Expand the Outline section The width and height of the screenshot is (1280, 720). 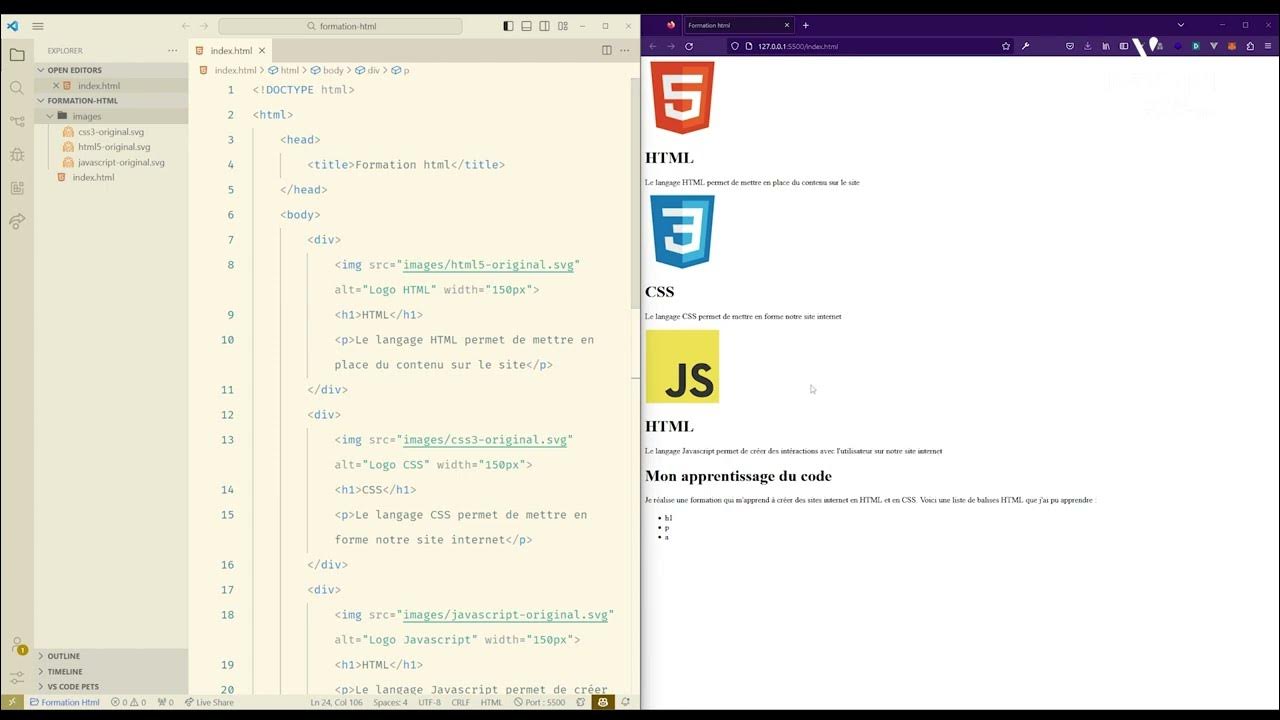point(111,656)
